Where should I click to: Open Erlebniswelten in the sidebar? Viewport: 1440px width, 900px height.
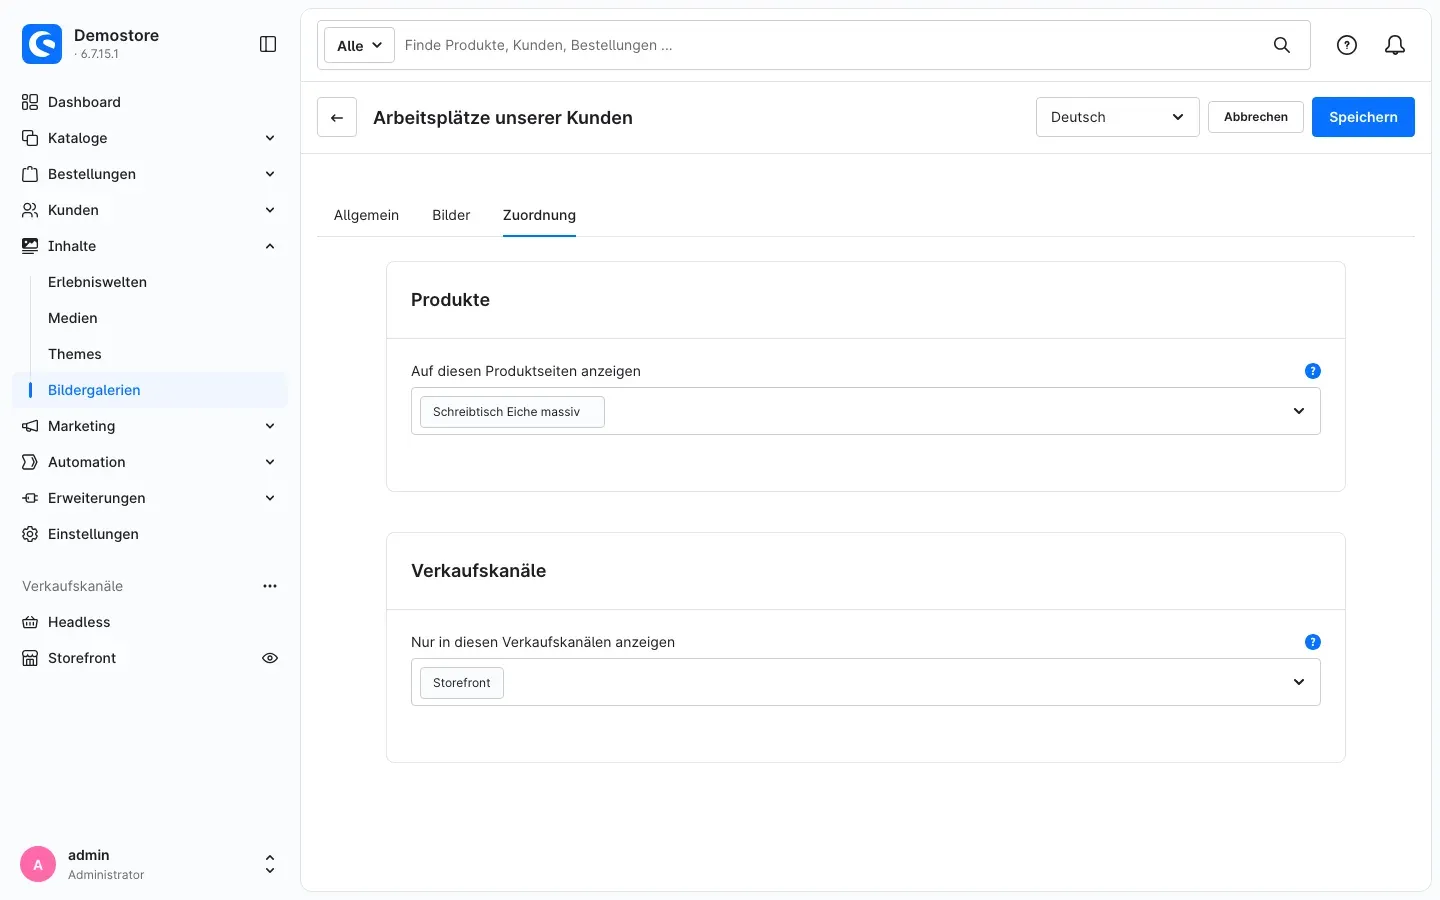97,282
